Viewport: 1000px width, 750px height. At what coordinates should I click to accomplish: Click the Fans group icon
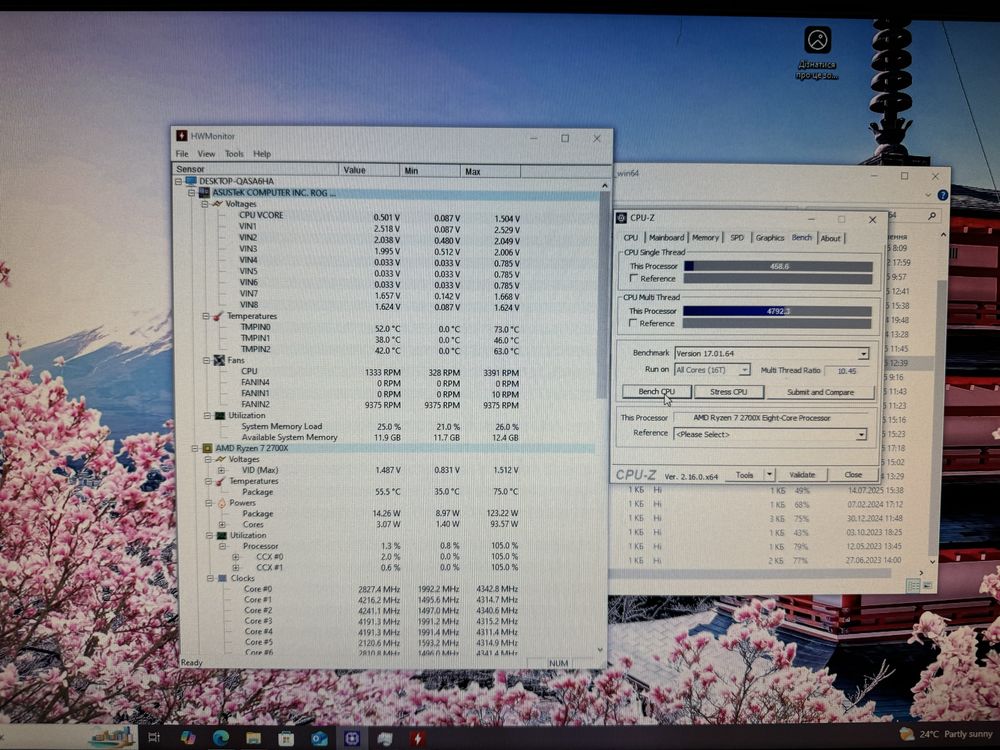[x=219, y=360]
